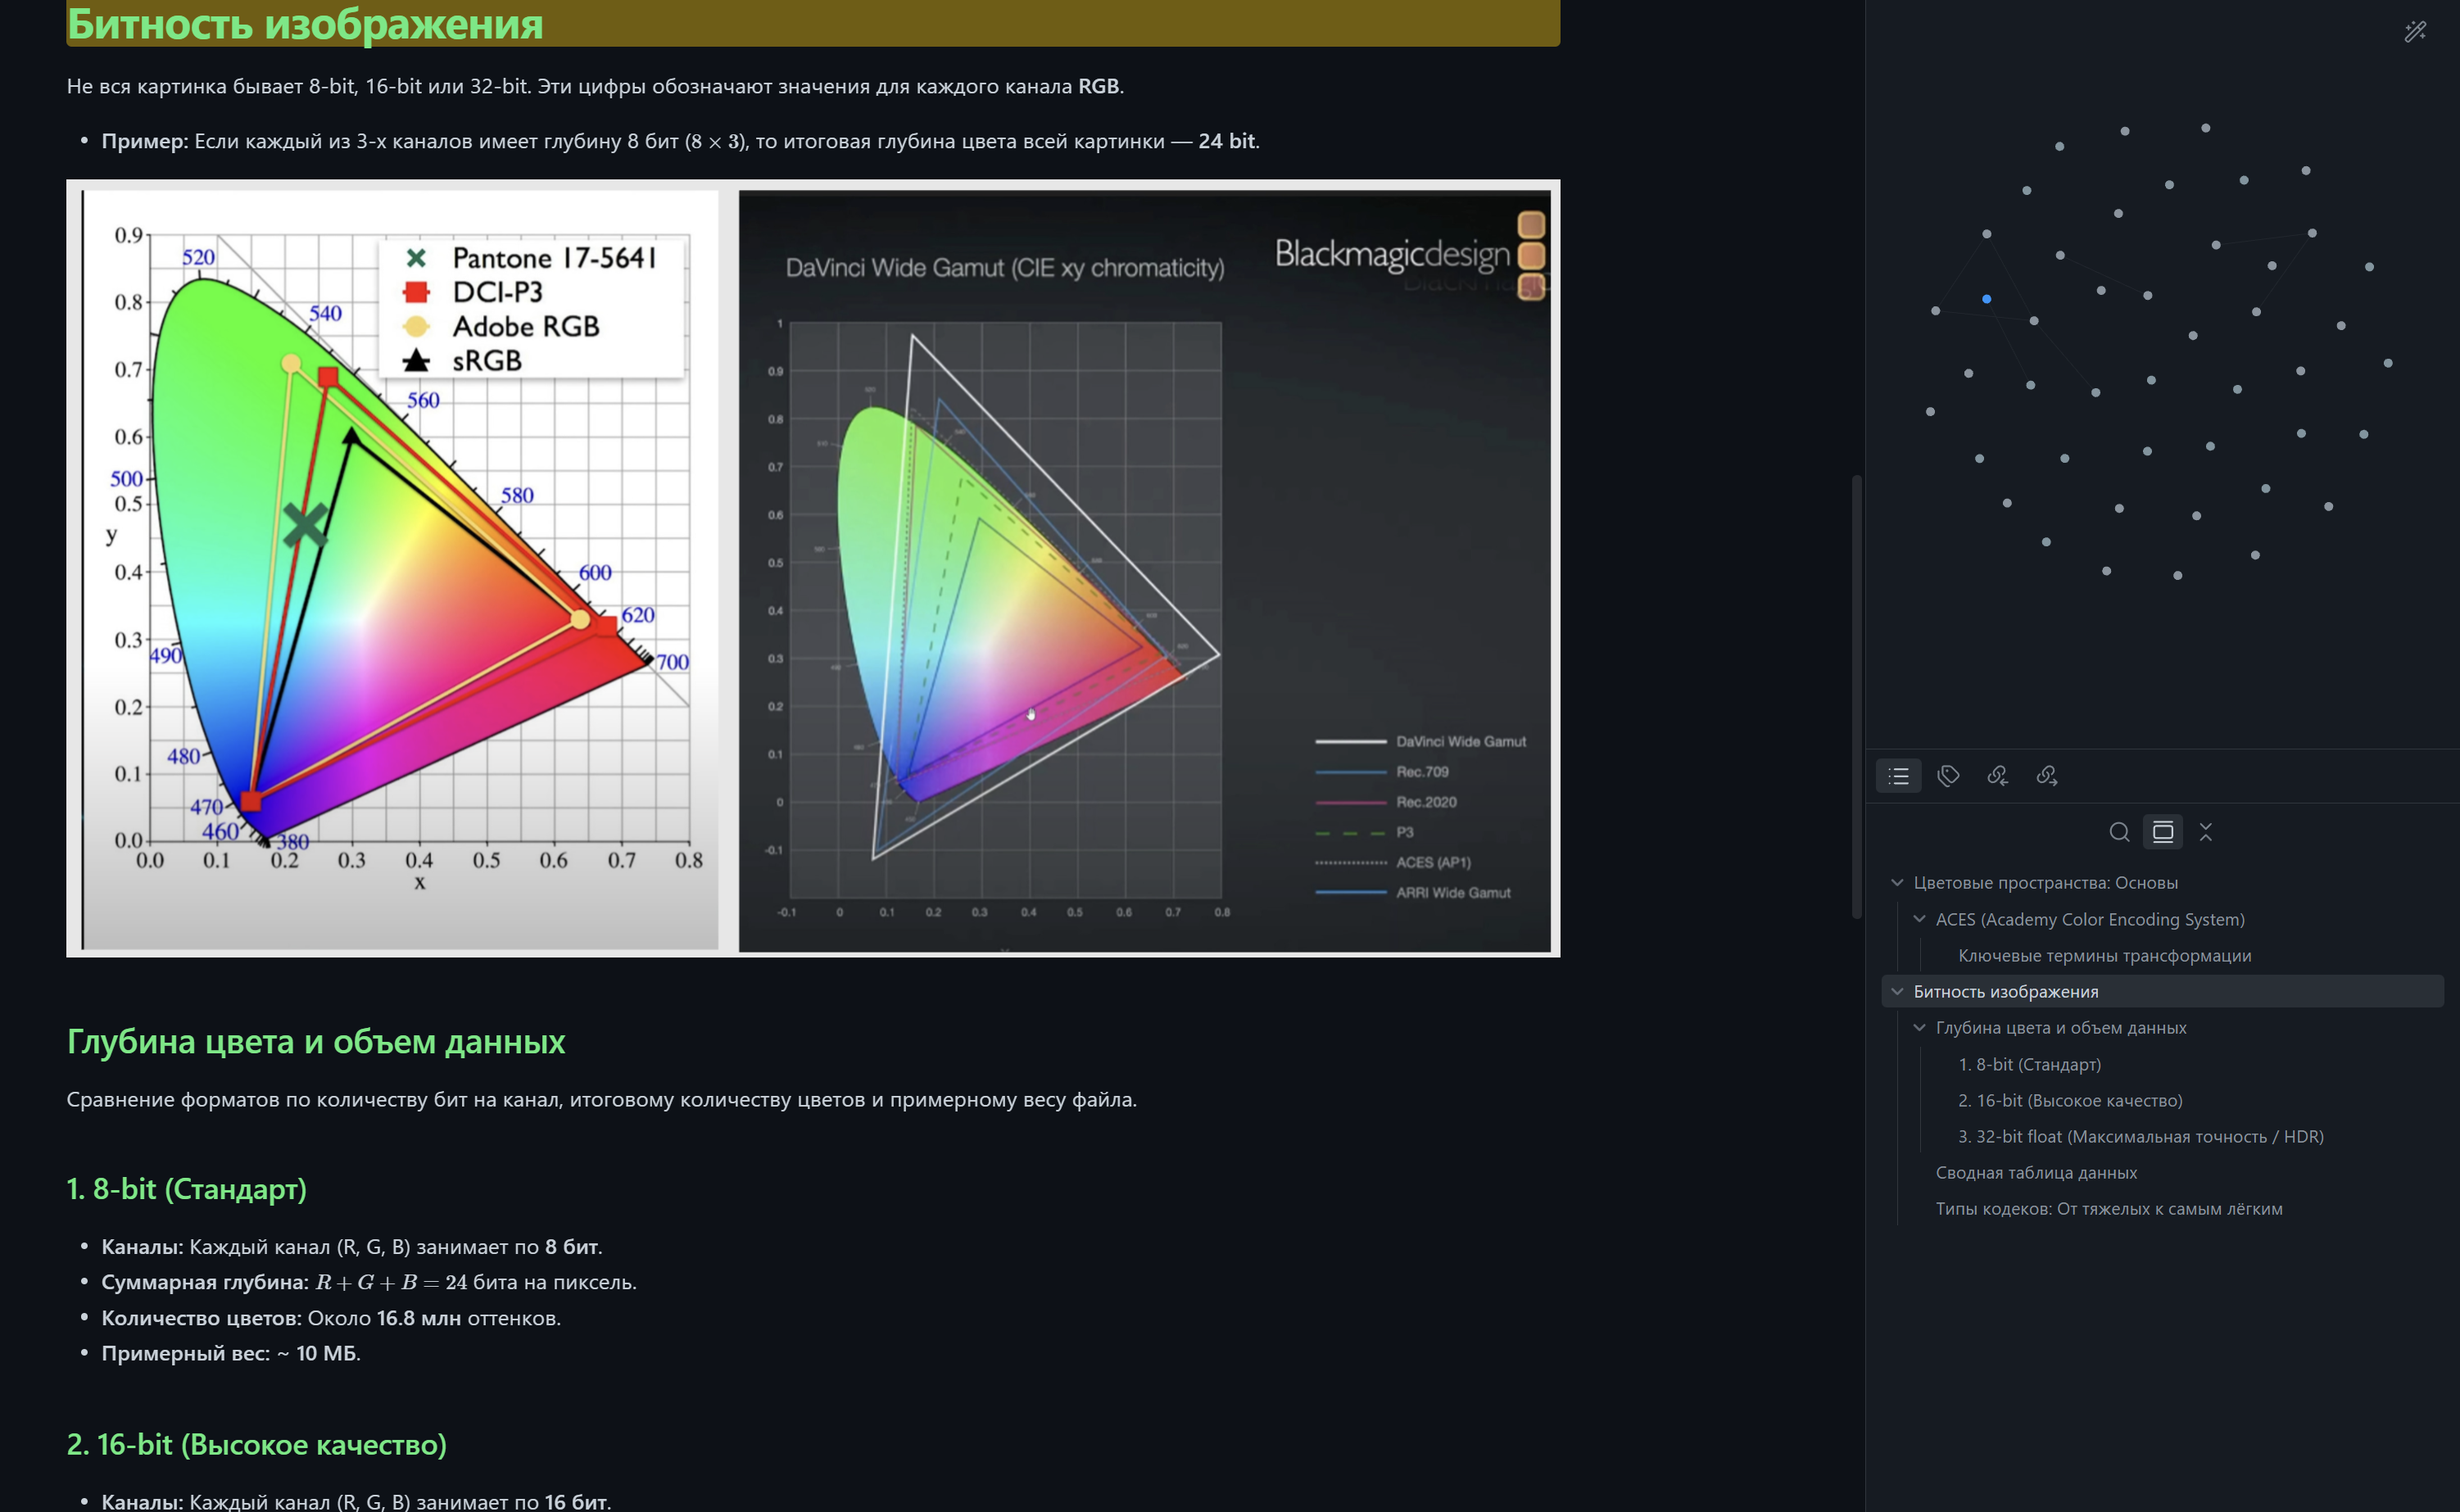Click the 1. 8-bit (Стандарт) document heading
The width and height of the screenshot is (2460, 1512).
[187, 1189]
